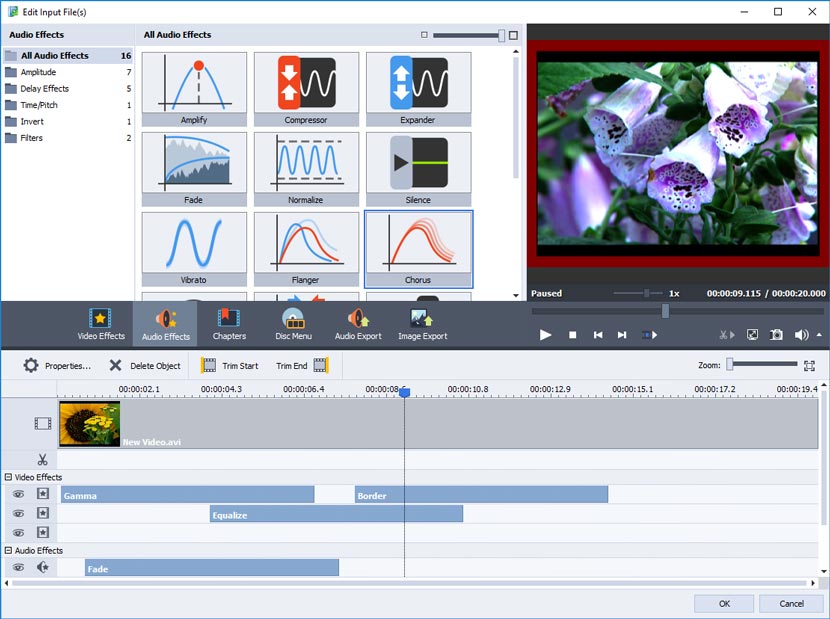Collapse the Audio Effects section
This screenshot has height=619, width=830.
[8, 550]
